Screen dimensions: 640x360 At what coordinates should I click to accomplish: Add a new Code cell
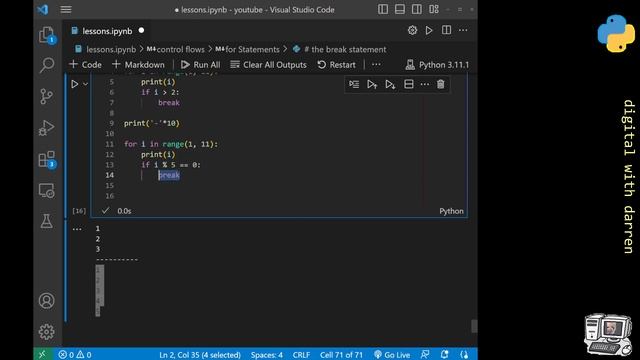(x=85, y=64)
